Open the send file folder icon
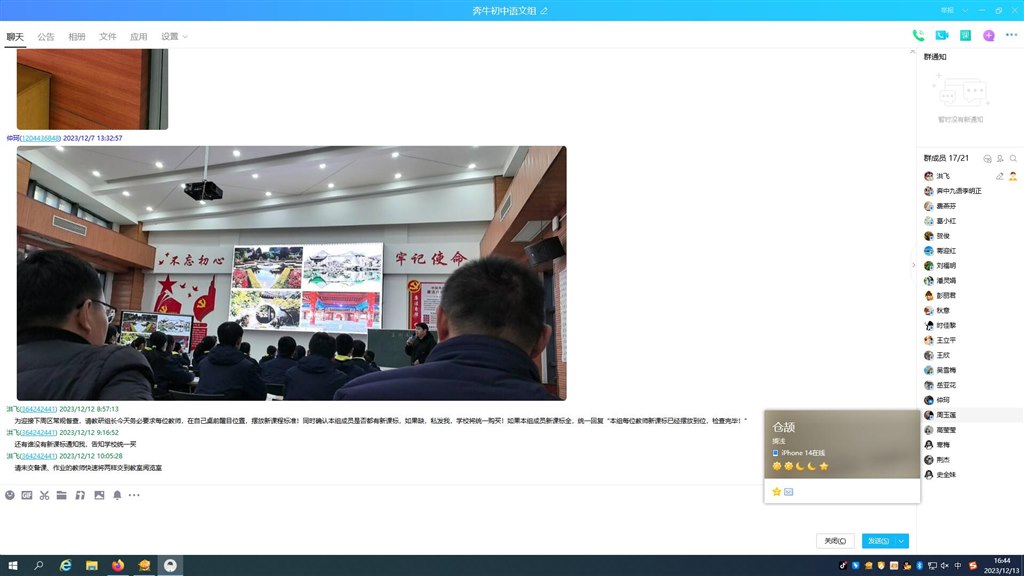This screenshot has height=576, width=1024. (x=62, y=495)
